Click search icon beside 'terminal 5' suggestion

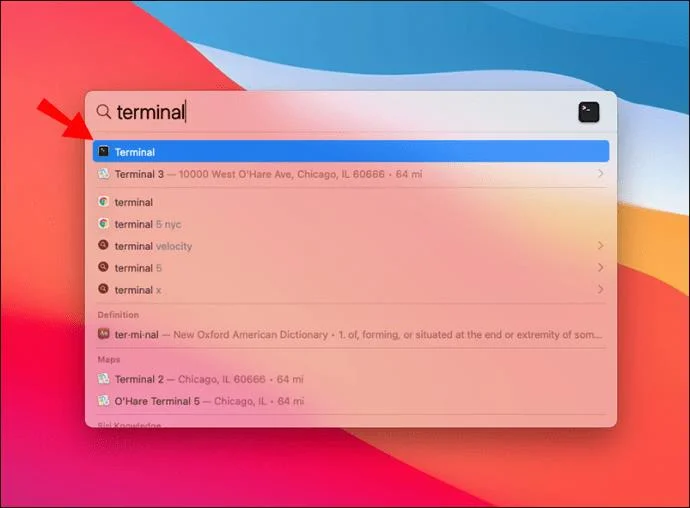[x=103, y=267]
